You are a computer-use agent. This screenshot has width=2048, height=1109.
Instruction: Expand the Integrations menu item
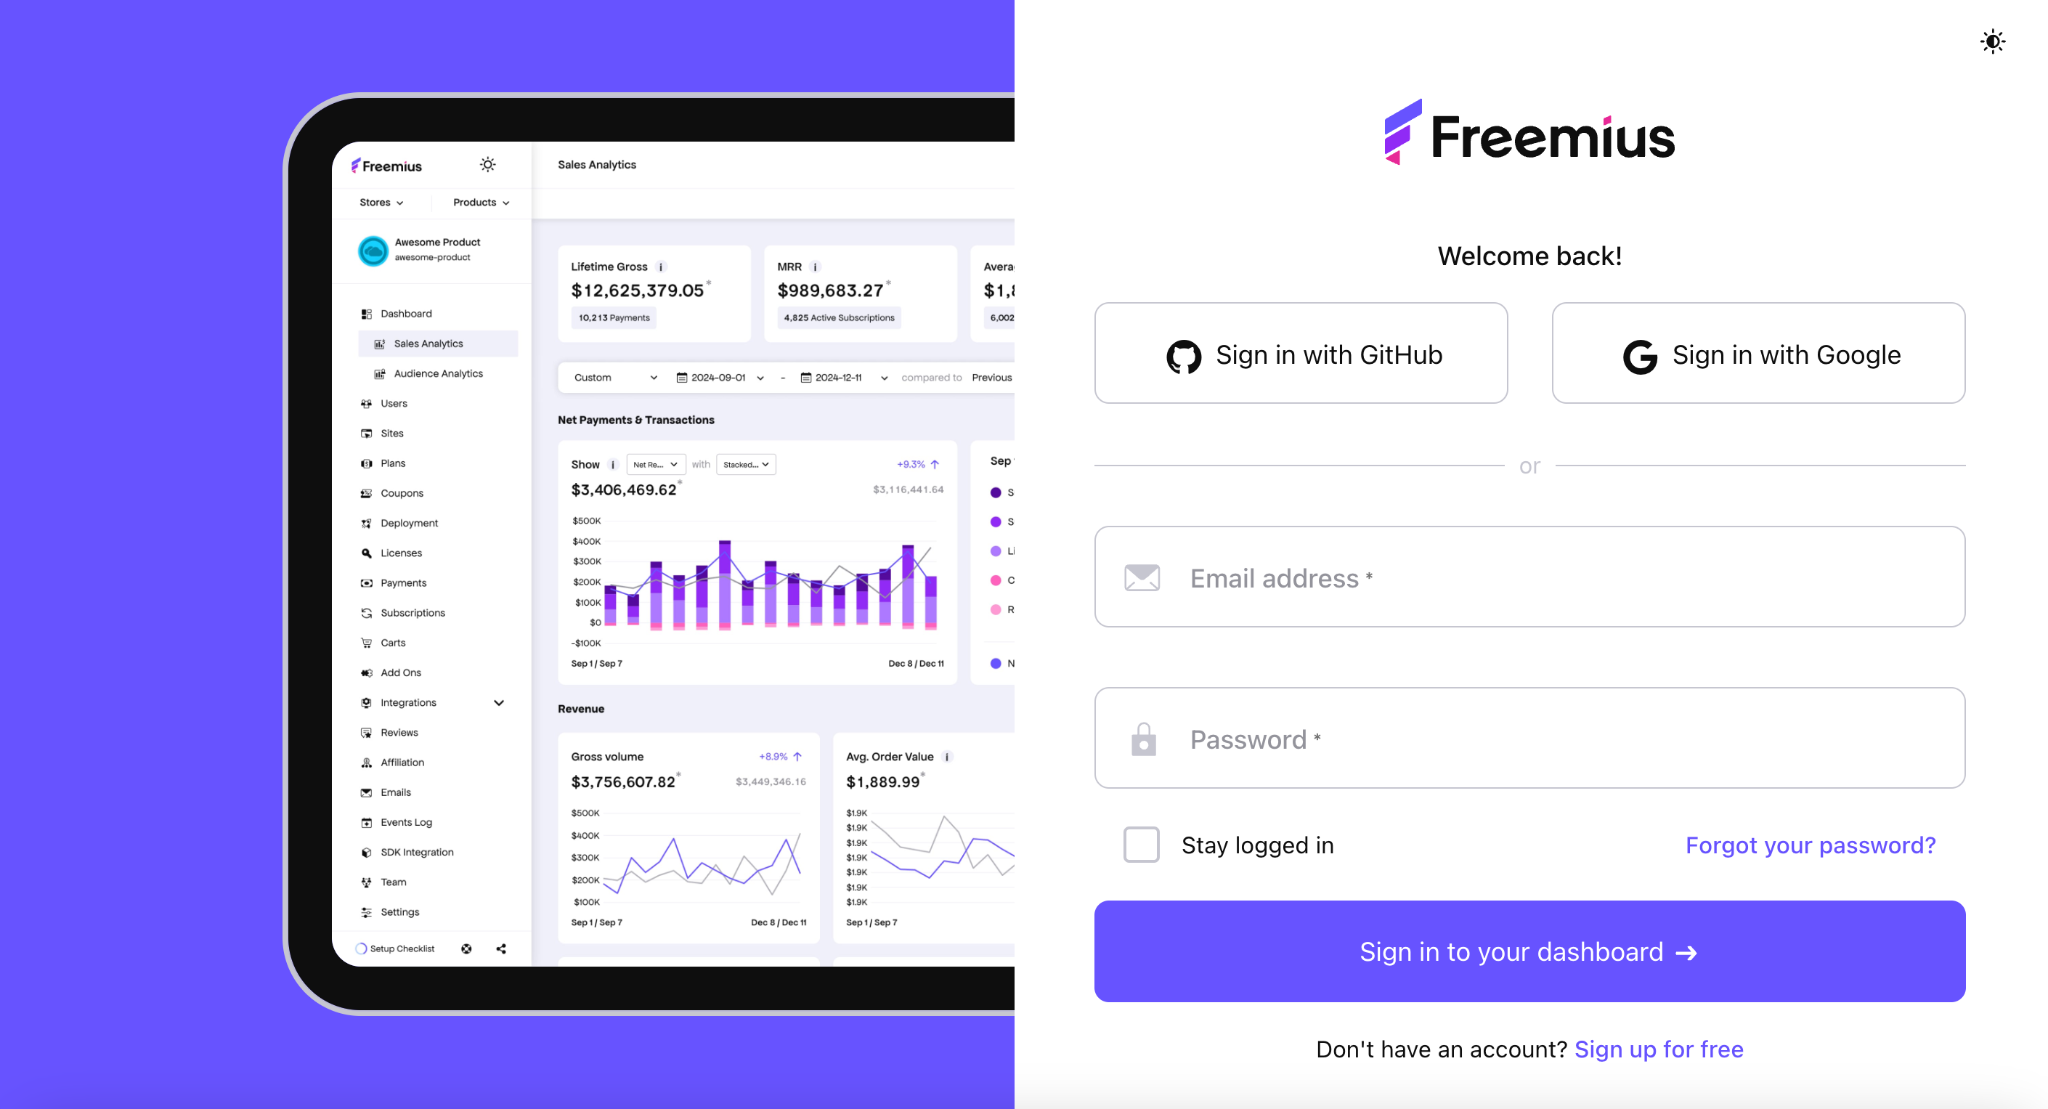500,702
